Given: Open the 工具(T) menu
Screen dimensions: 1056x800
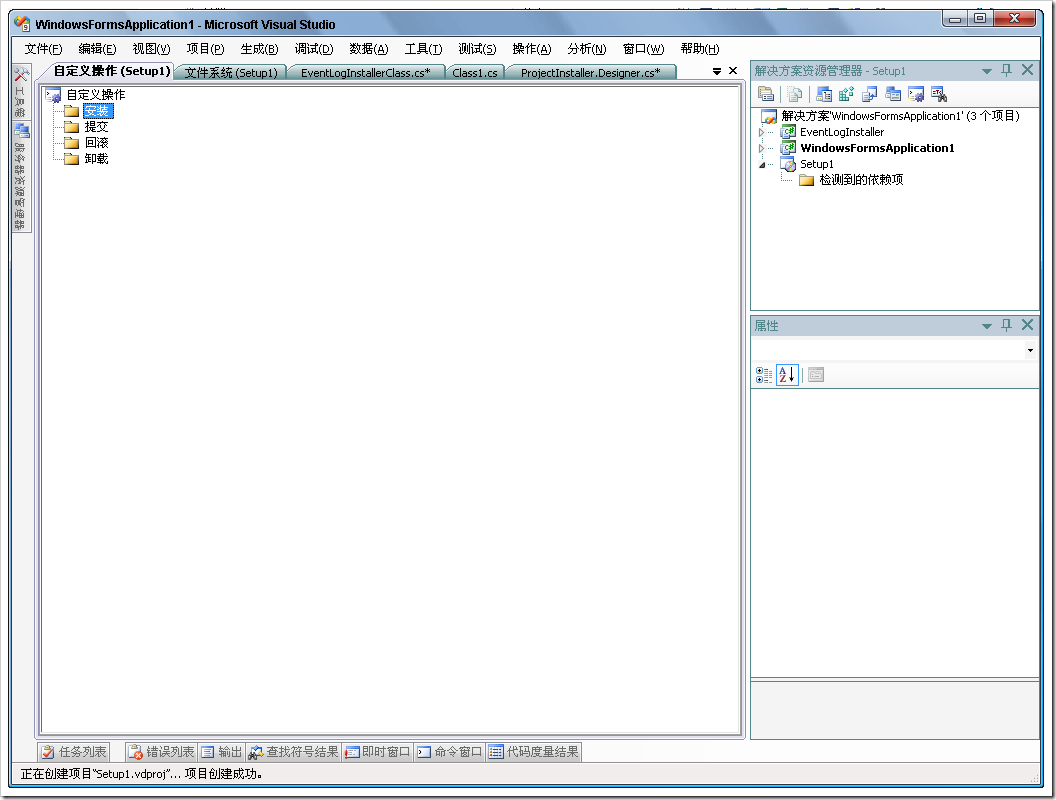Looking at the screenshot, I should [x=424, y=48].
